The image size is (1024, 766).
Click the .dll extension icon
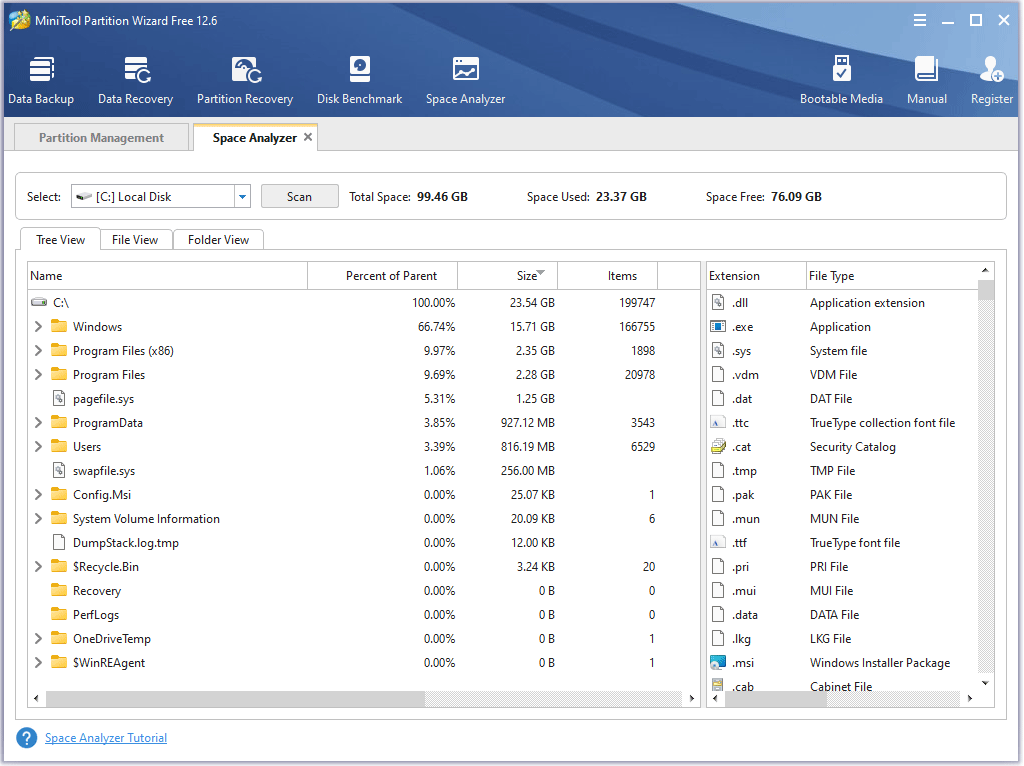pos(718,302)
